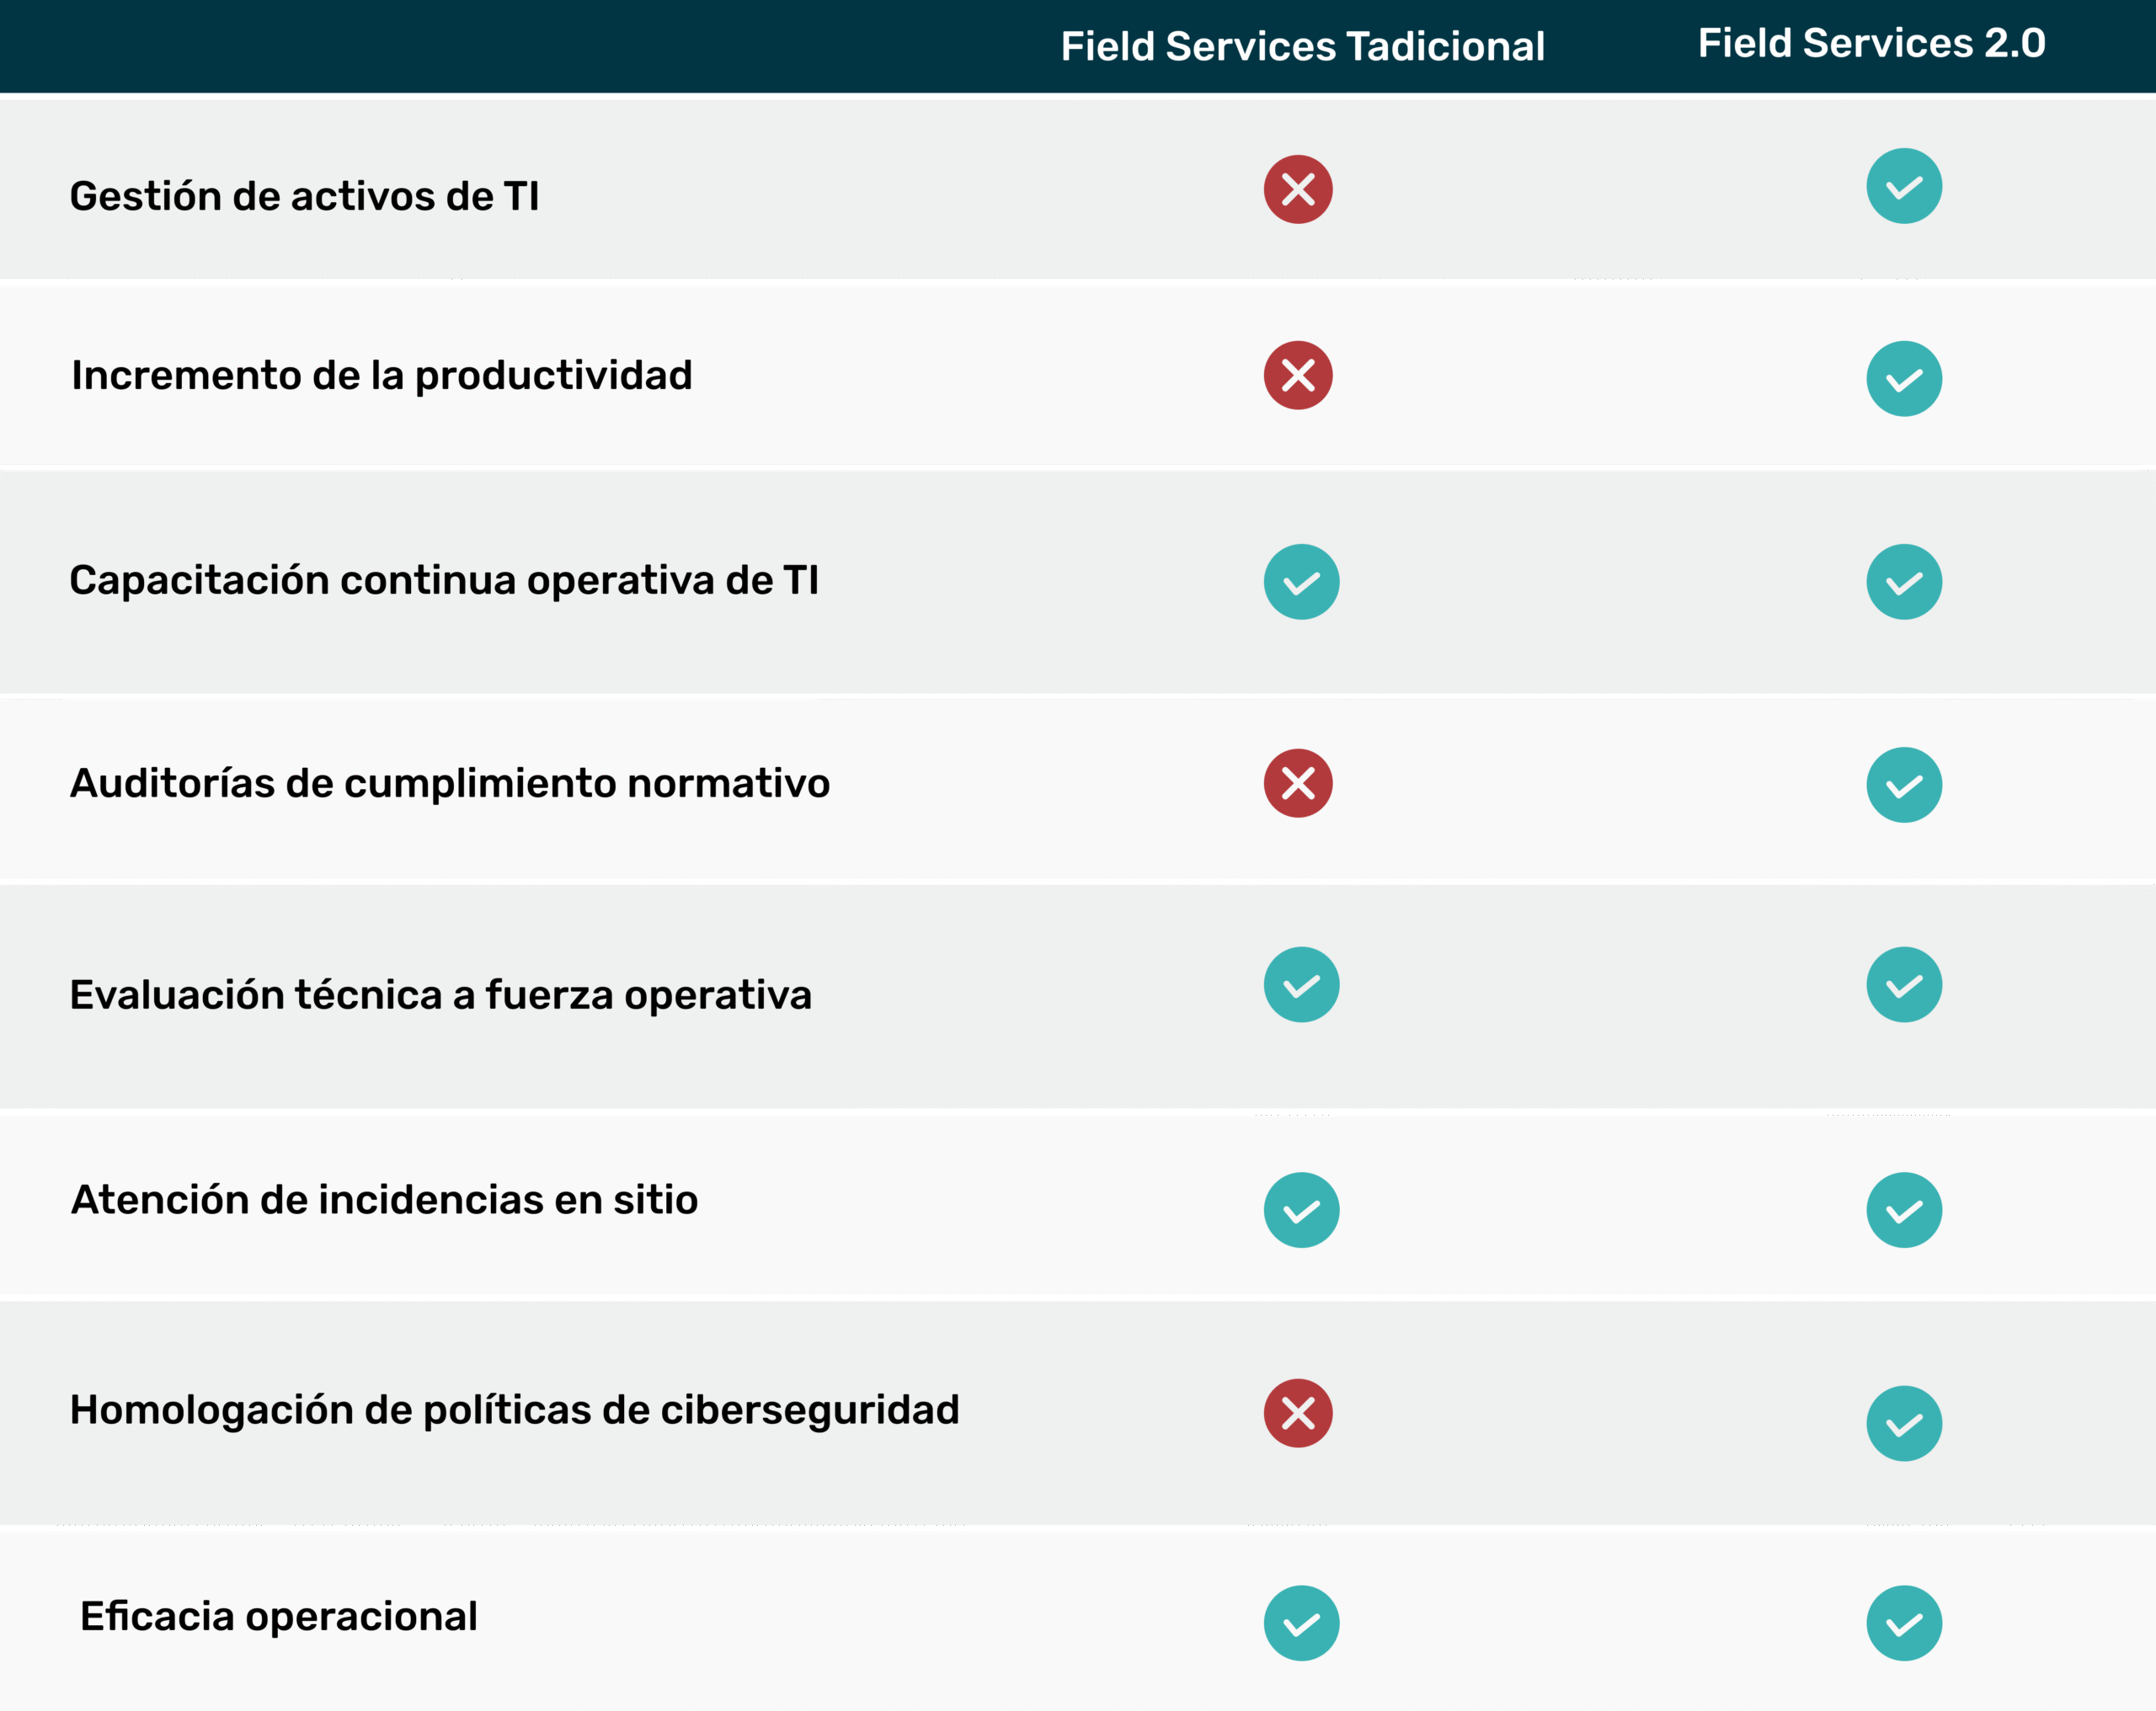
Task: Click Field Services 2.0 checkmark for Atención de incidencias
Action: [1904, 1210]
